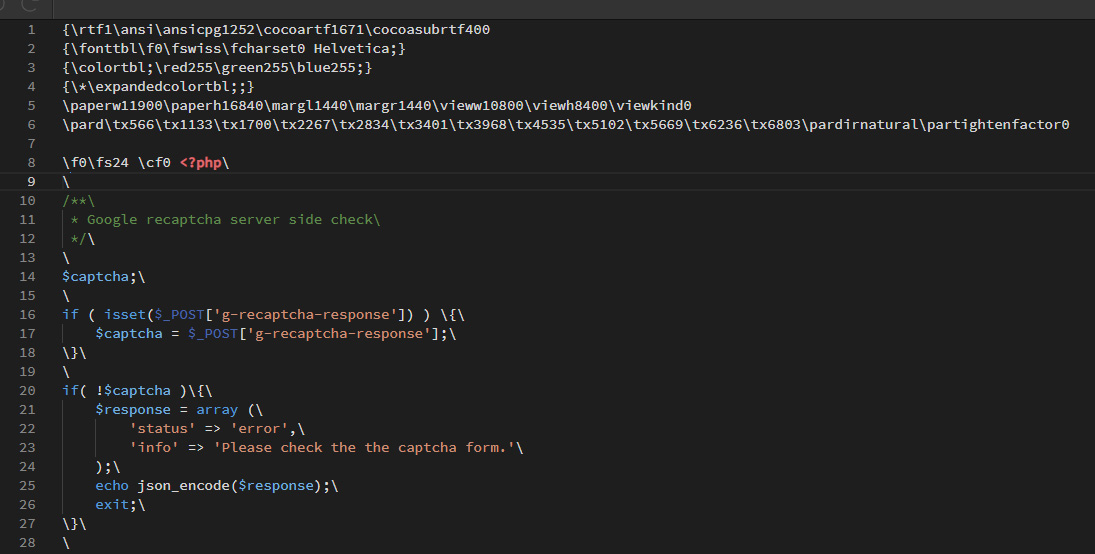Click highlighted line number 9
Image resolution: width=1095 pixels, height=554 pixels.
31,182
